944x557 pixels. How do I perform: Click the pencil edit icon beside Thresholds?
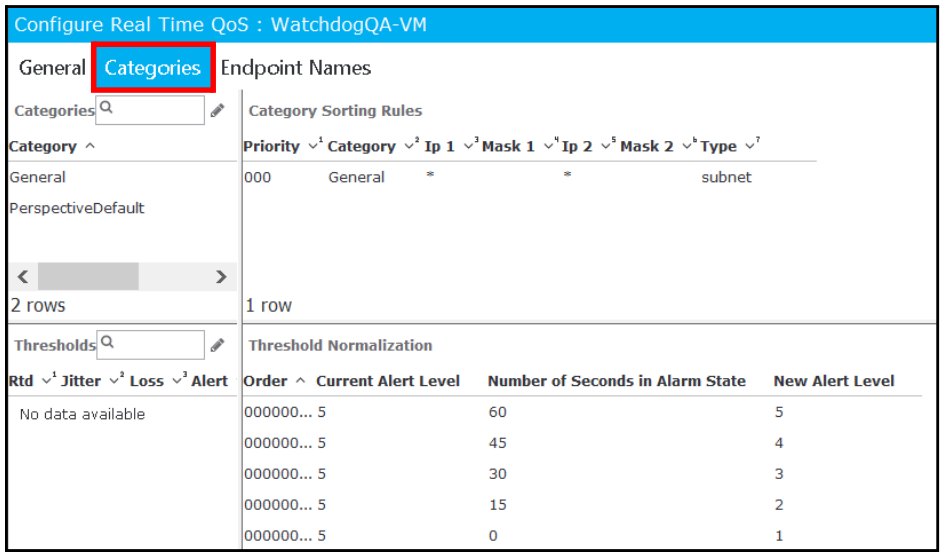(217, 345)
